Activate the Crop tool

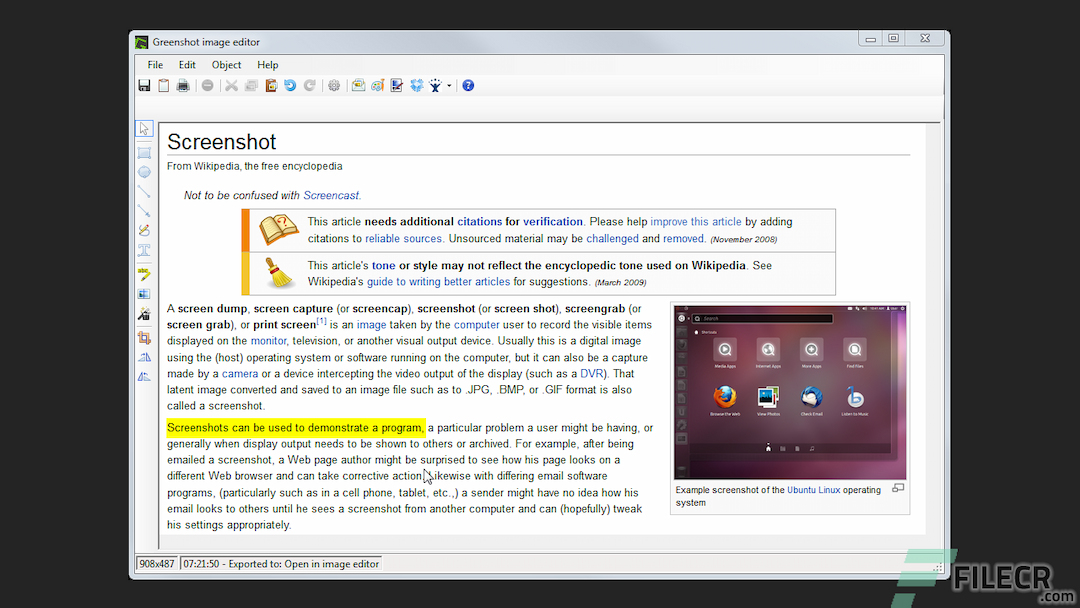tap(144, 337)
